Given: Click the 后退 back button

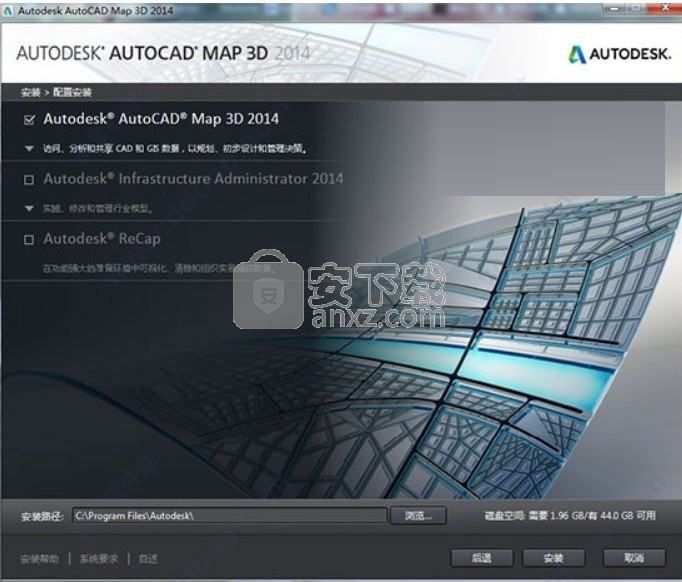Looking at the screenshot, I should click(481, 558).
